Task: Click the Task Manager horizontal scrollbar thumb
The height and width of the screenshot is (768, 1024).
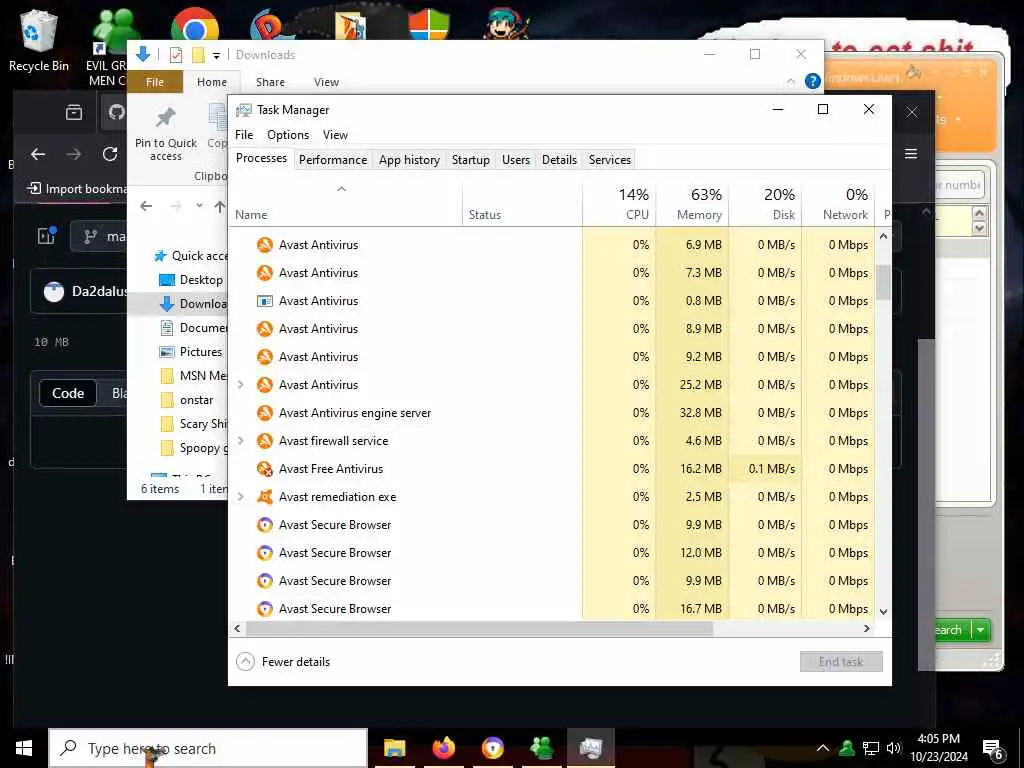Action: click(479, 629)
